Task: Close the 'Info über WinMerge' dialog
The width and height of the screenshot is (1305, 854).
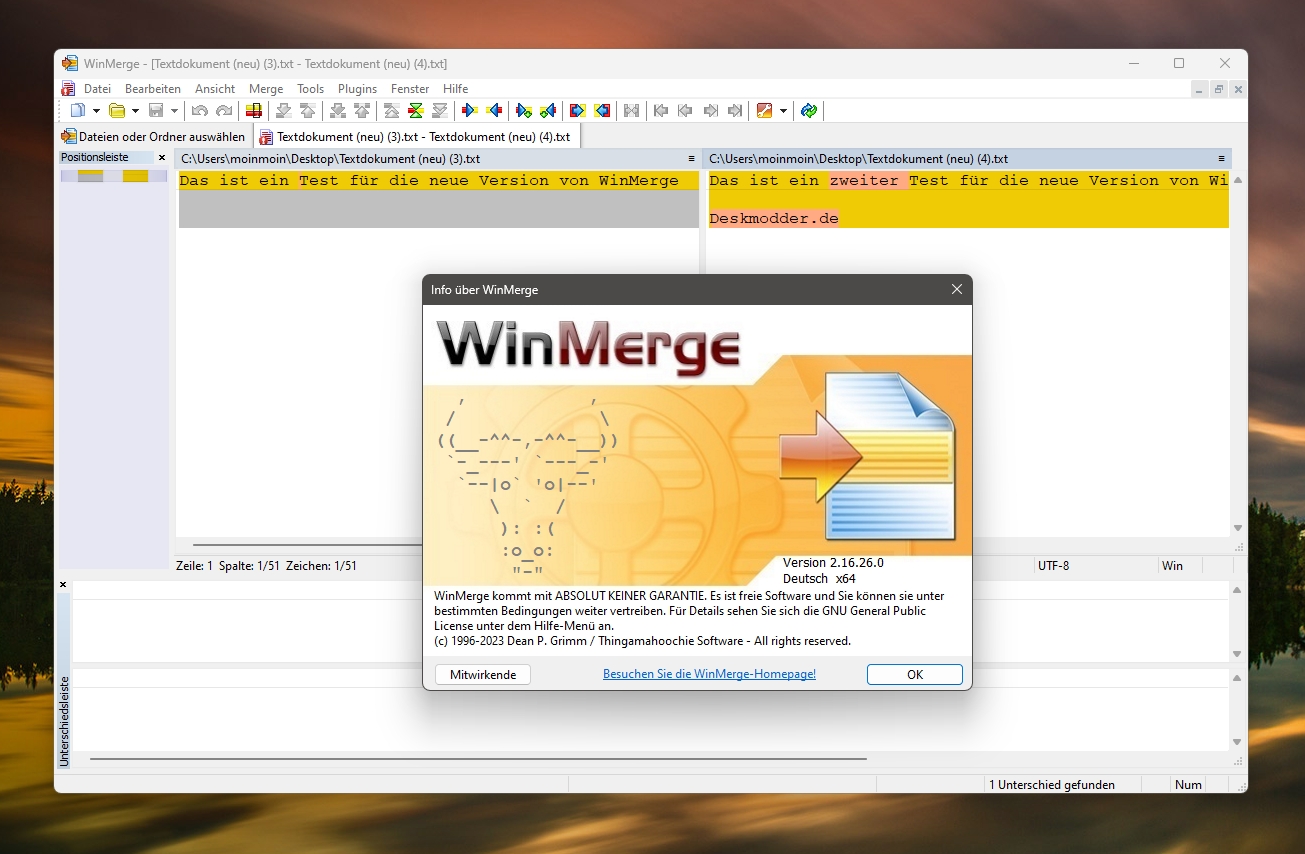Action: [957, 290]
